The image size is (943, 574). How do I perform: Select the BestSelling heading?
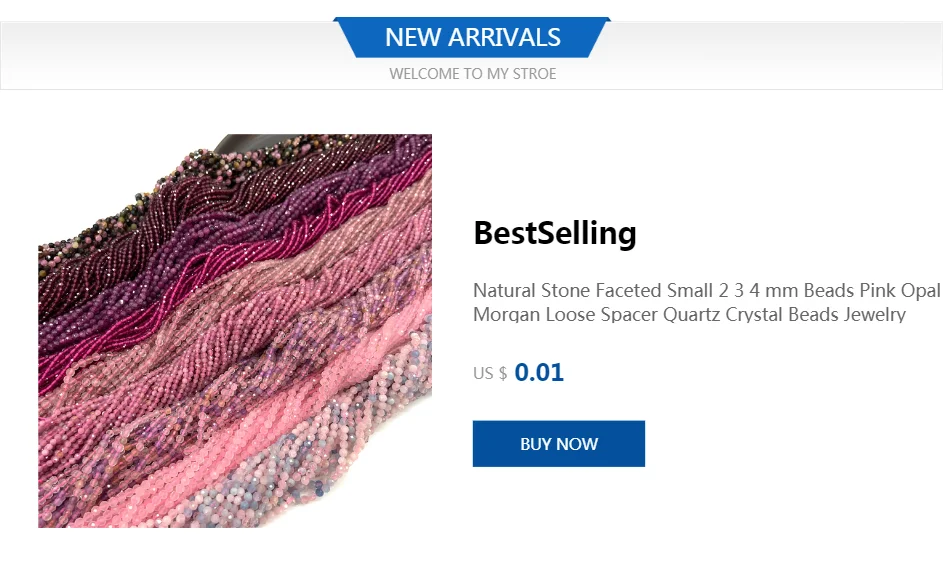(554, 233)
